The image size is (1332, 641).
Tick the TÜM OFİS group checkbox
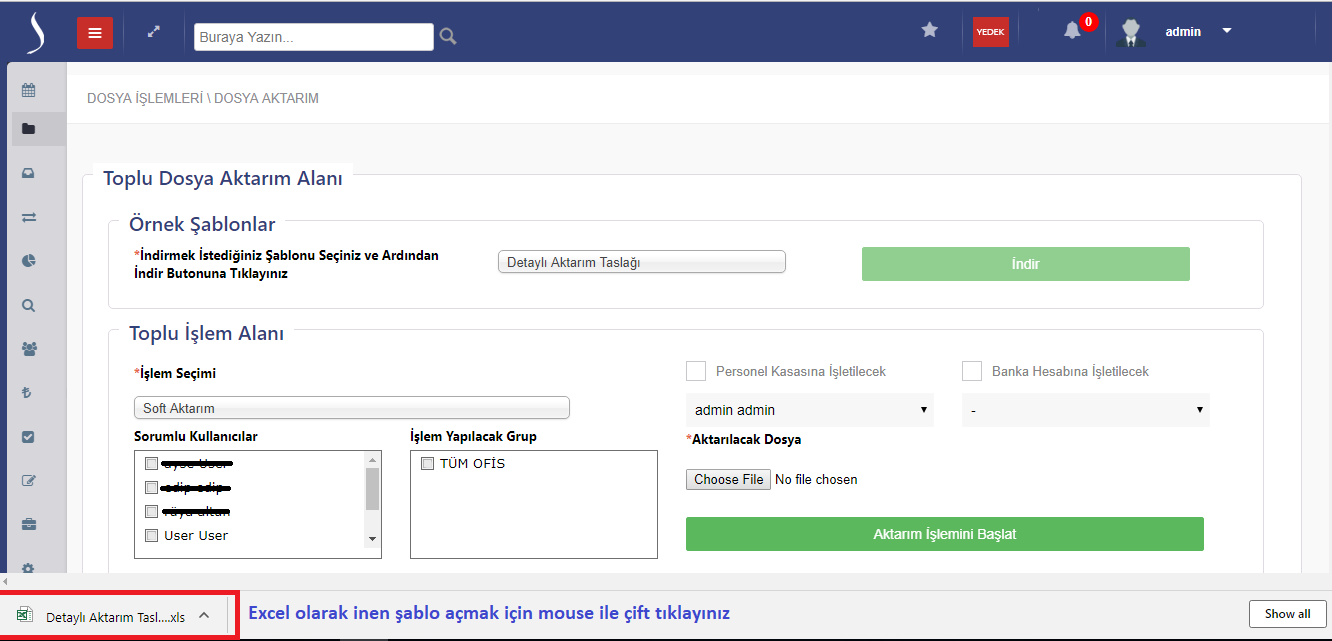pyautogui.click(x=427, y=464)
